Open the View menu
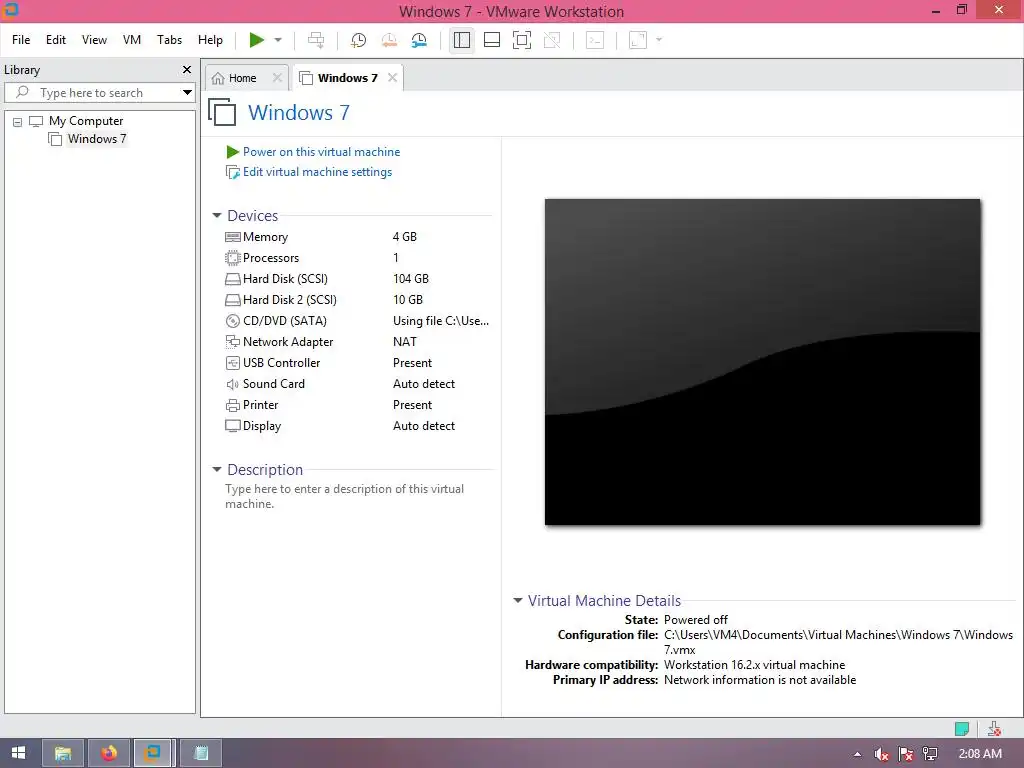This screenshot has height=768, width=1024. tap(94, 40)
